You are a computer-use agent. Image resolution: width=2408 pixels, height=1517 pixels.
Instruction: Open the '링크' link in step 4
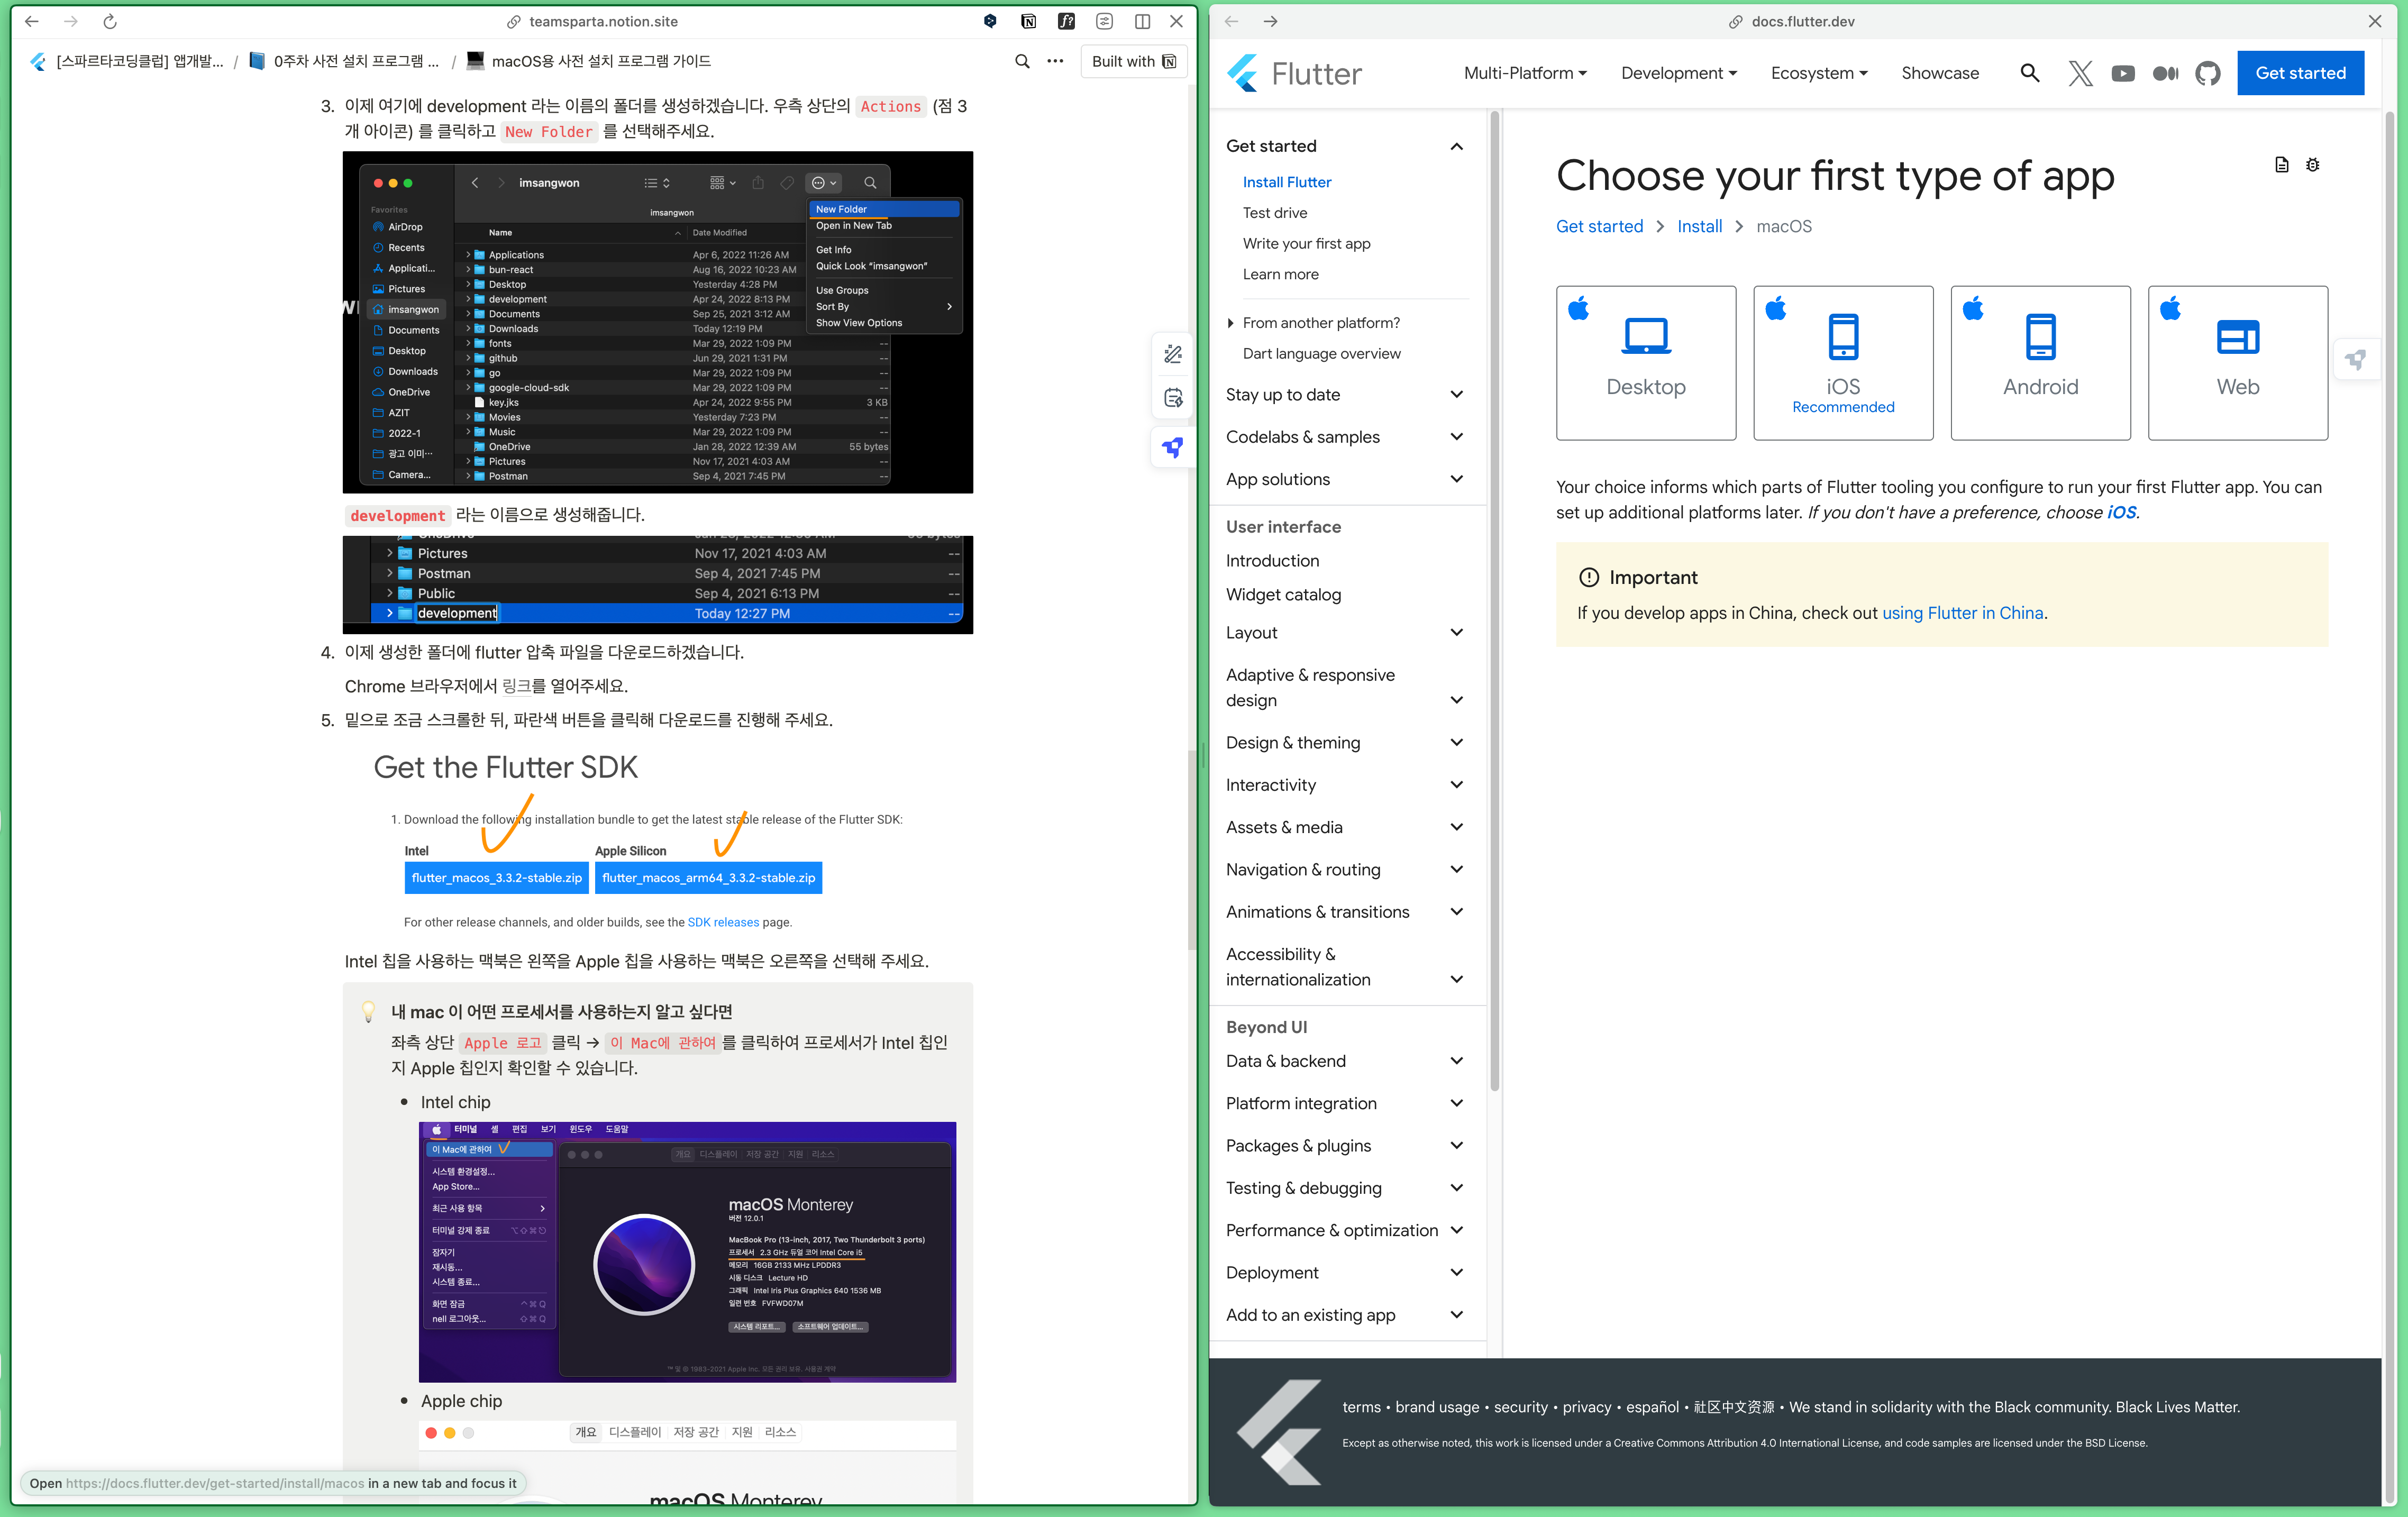(516, 686)
